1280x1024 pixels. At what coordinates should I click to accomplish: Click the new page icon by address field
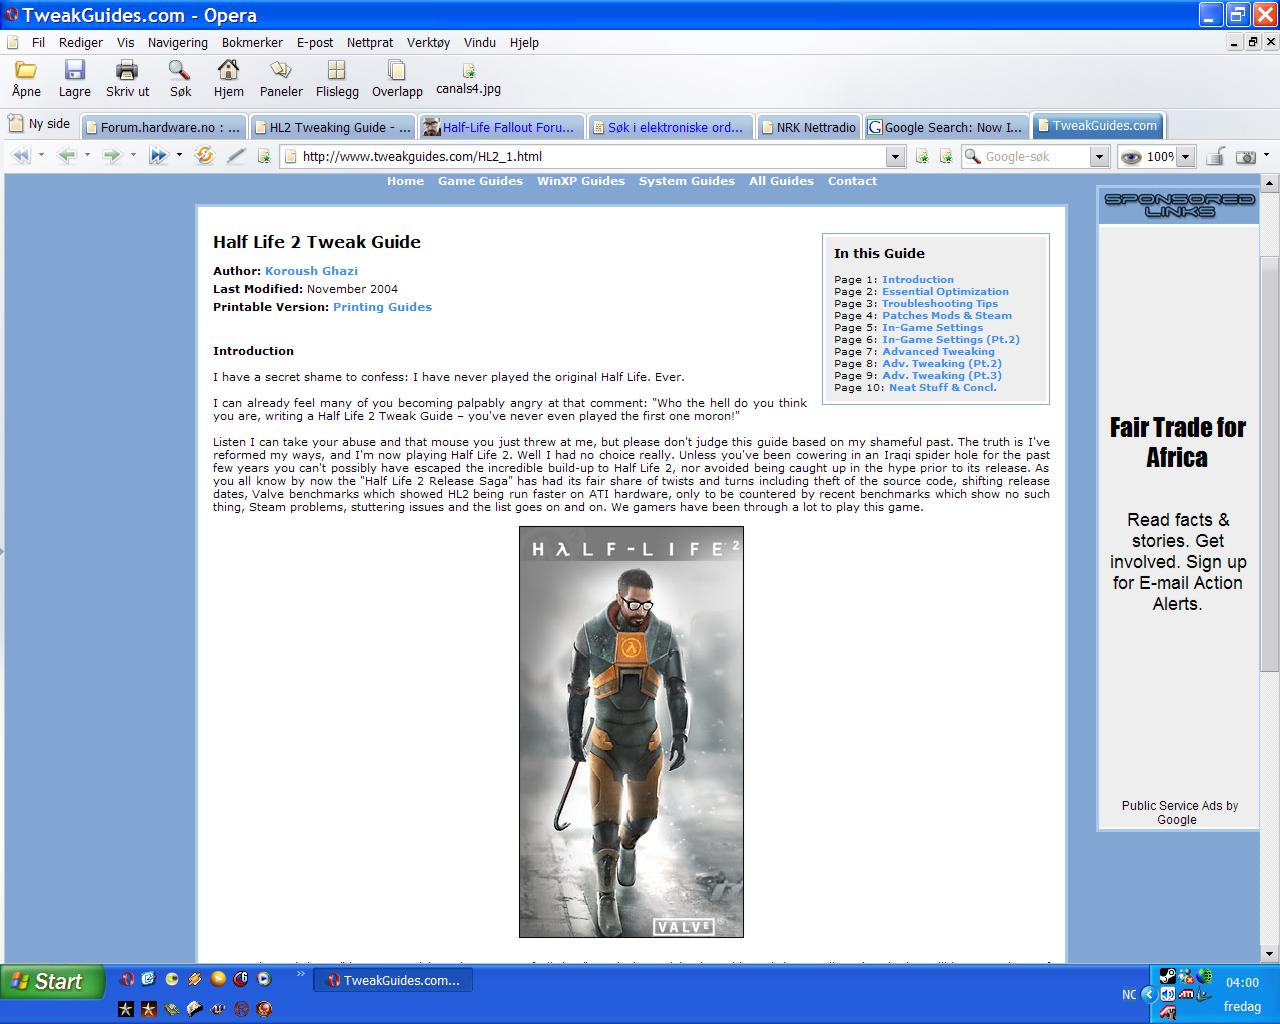pyautogui.click(x=264, y=156)
